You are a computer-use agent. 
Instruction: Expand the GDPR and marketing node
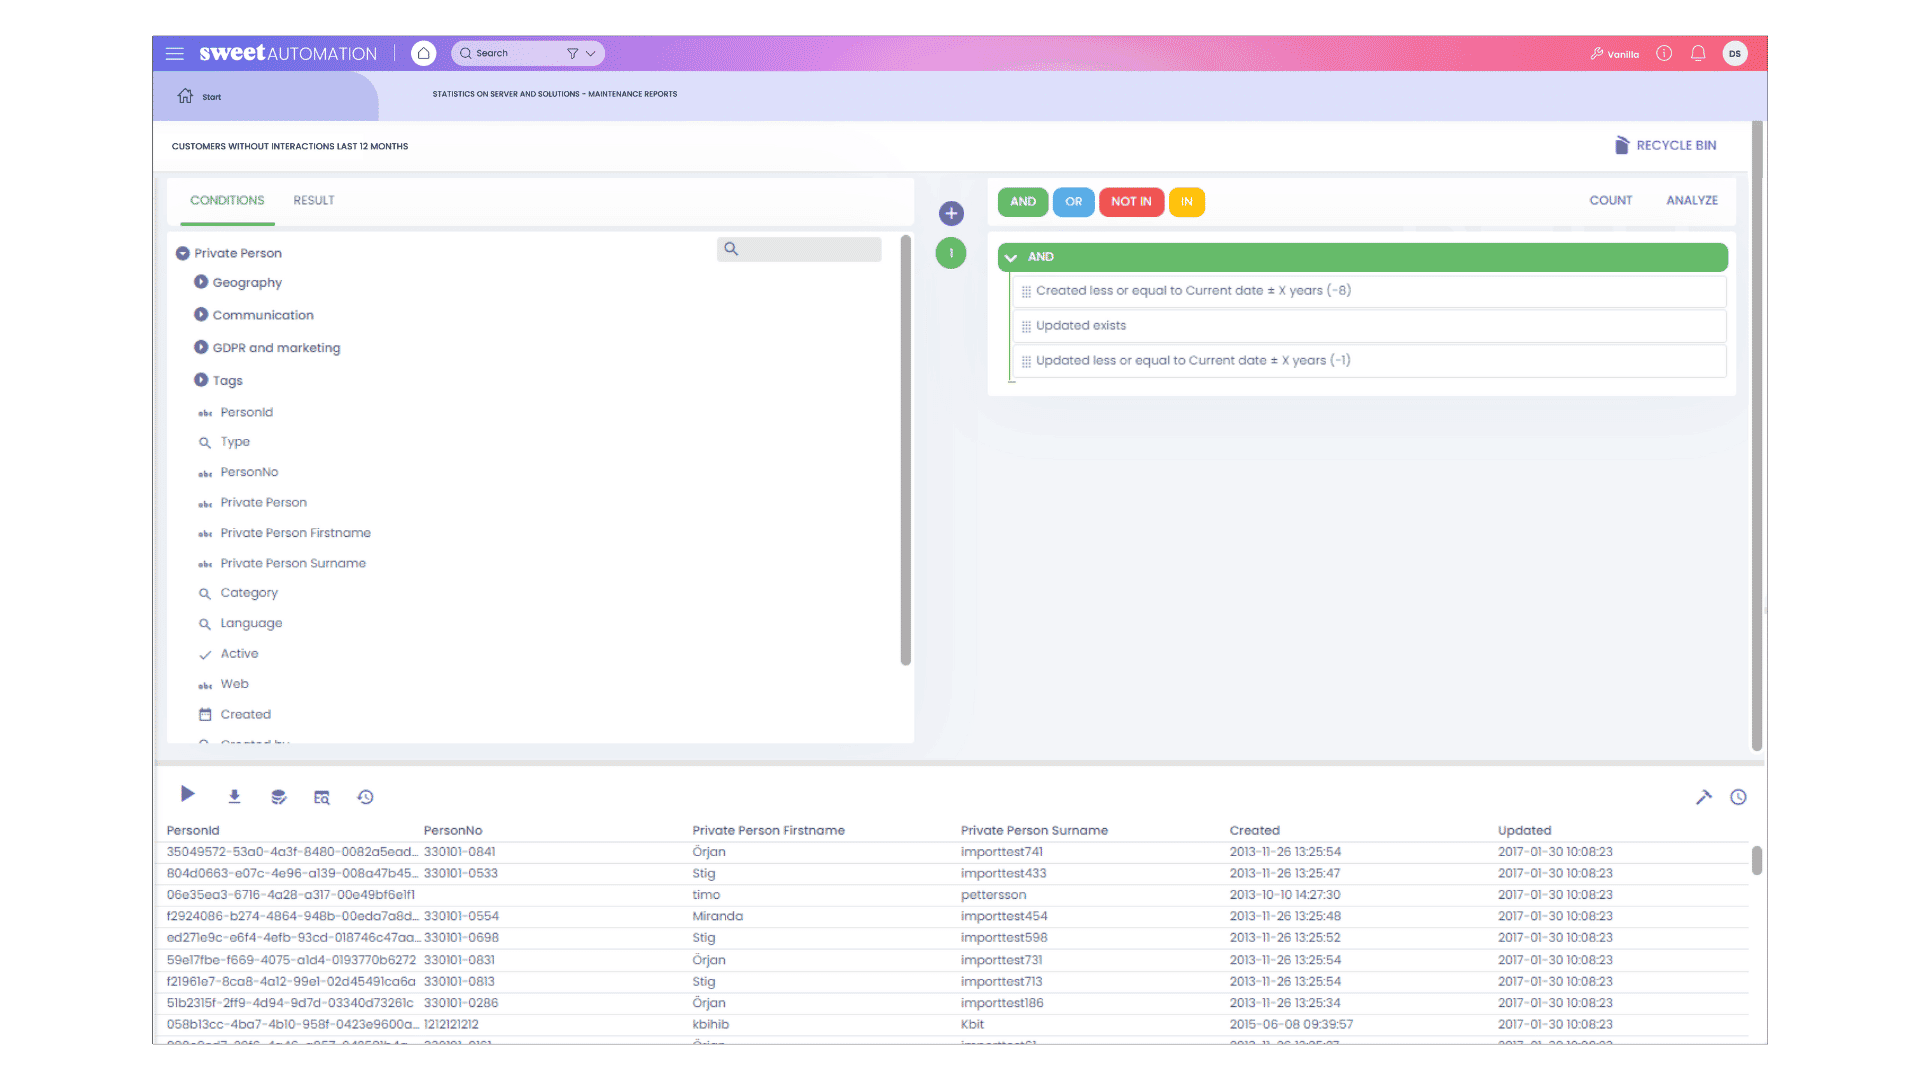201,348
